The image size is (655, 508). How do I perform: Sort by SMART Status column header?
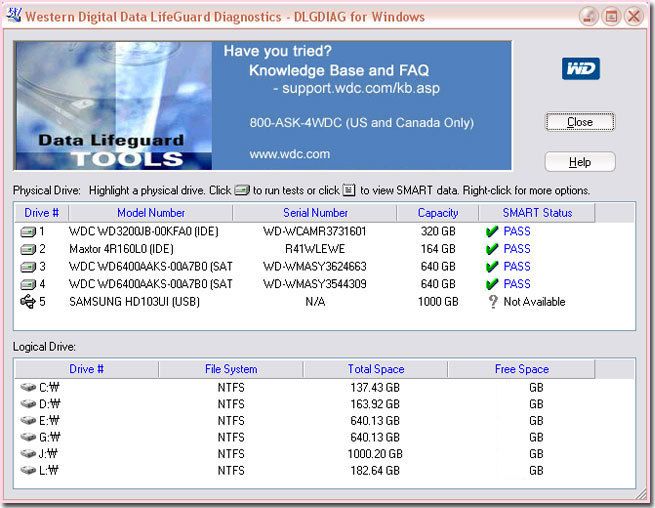tap(537, 213)
